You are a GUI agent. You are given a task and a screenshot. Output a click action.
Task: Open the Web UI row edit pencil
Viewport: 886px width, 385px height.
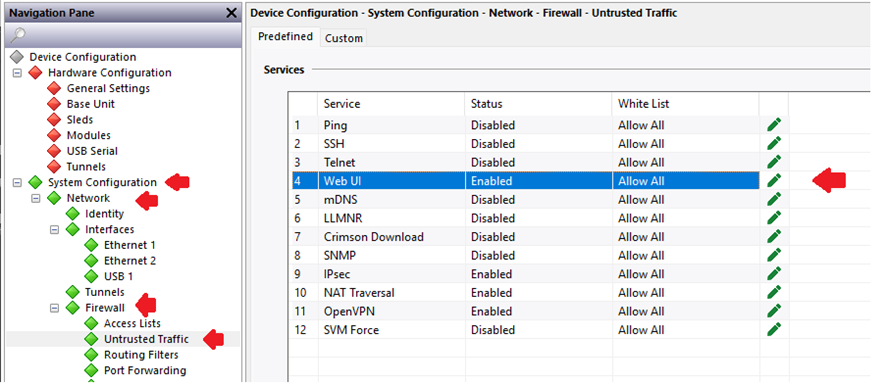[774, 181]
